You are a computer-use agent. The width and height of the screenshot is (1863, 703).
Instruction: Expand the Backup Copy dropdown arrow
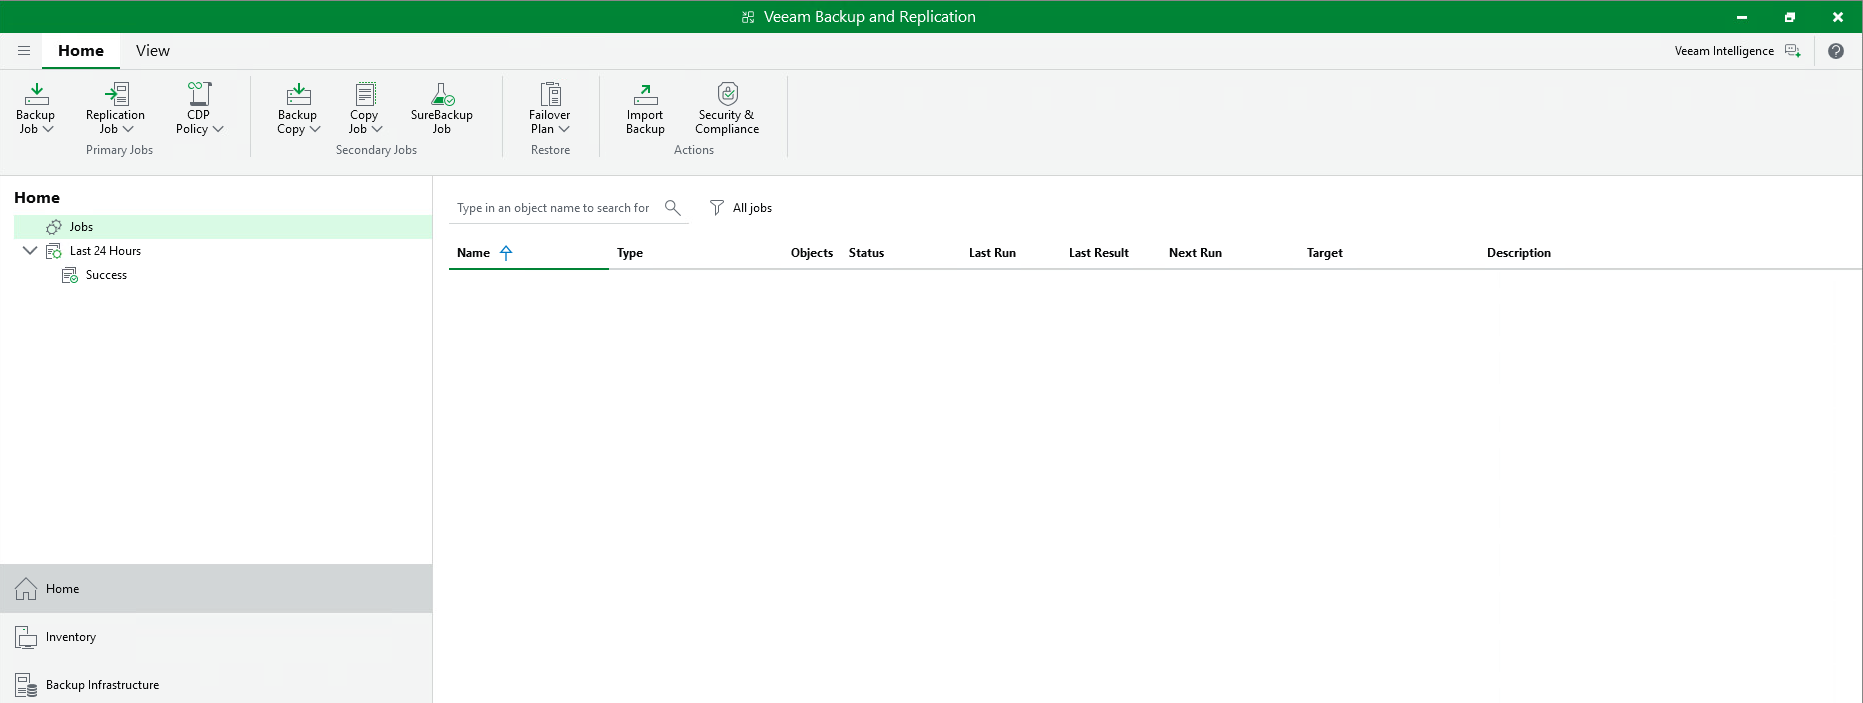pyautogui.click(x=315, y=129)
